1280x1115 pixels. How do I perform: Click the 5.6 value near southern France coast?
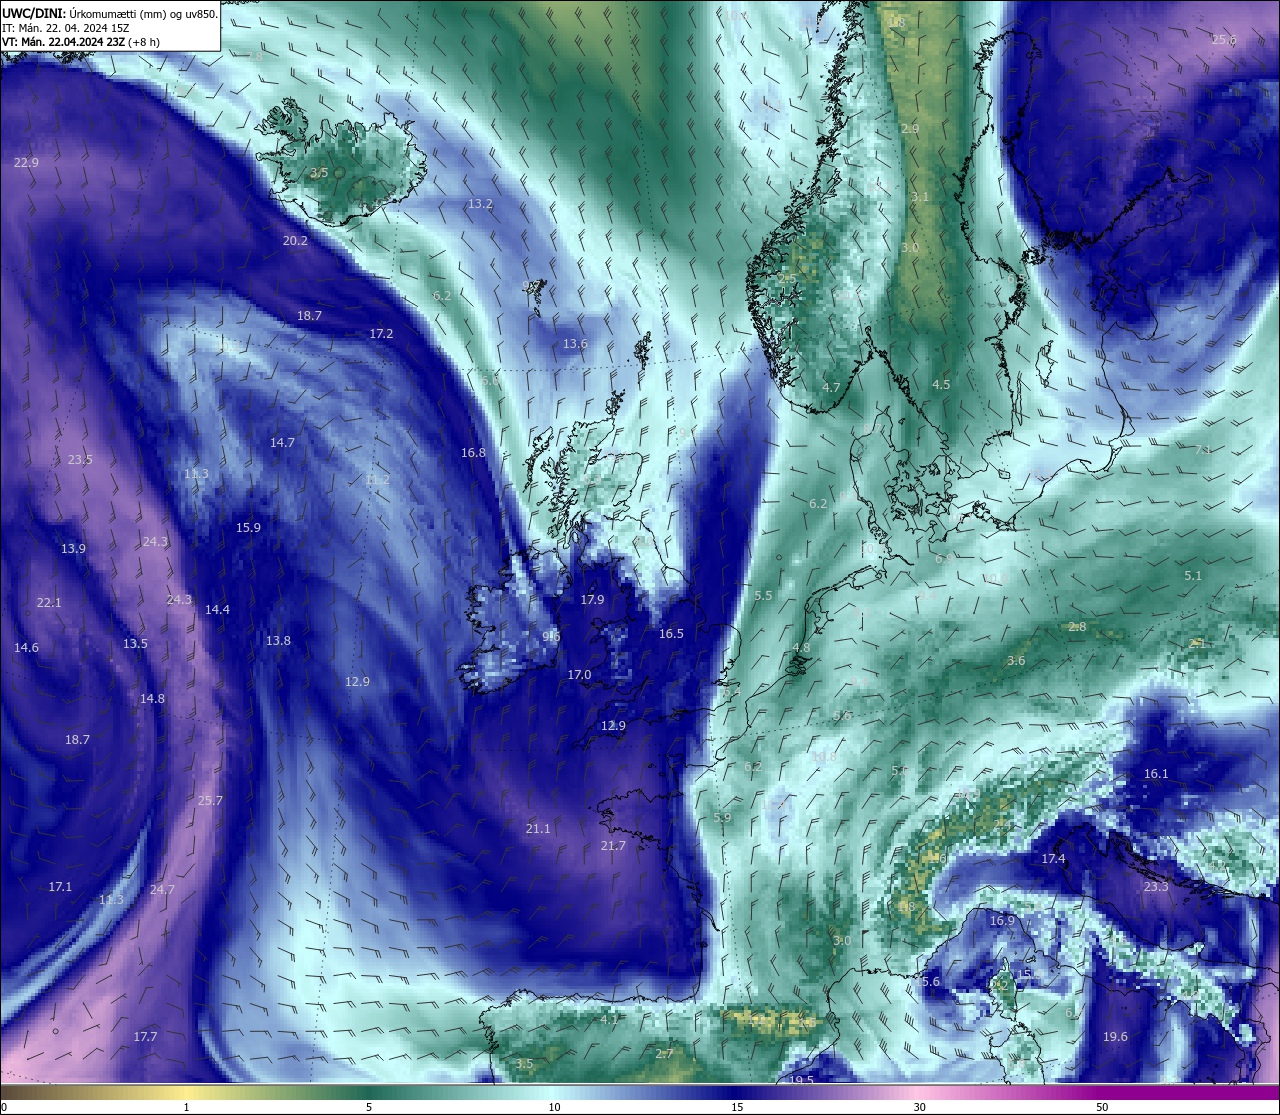click(930, 982)
